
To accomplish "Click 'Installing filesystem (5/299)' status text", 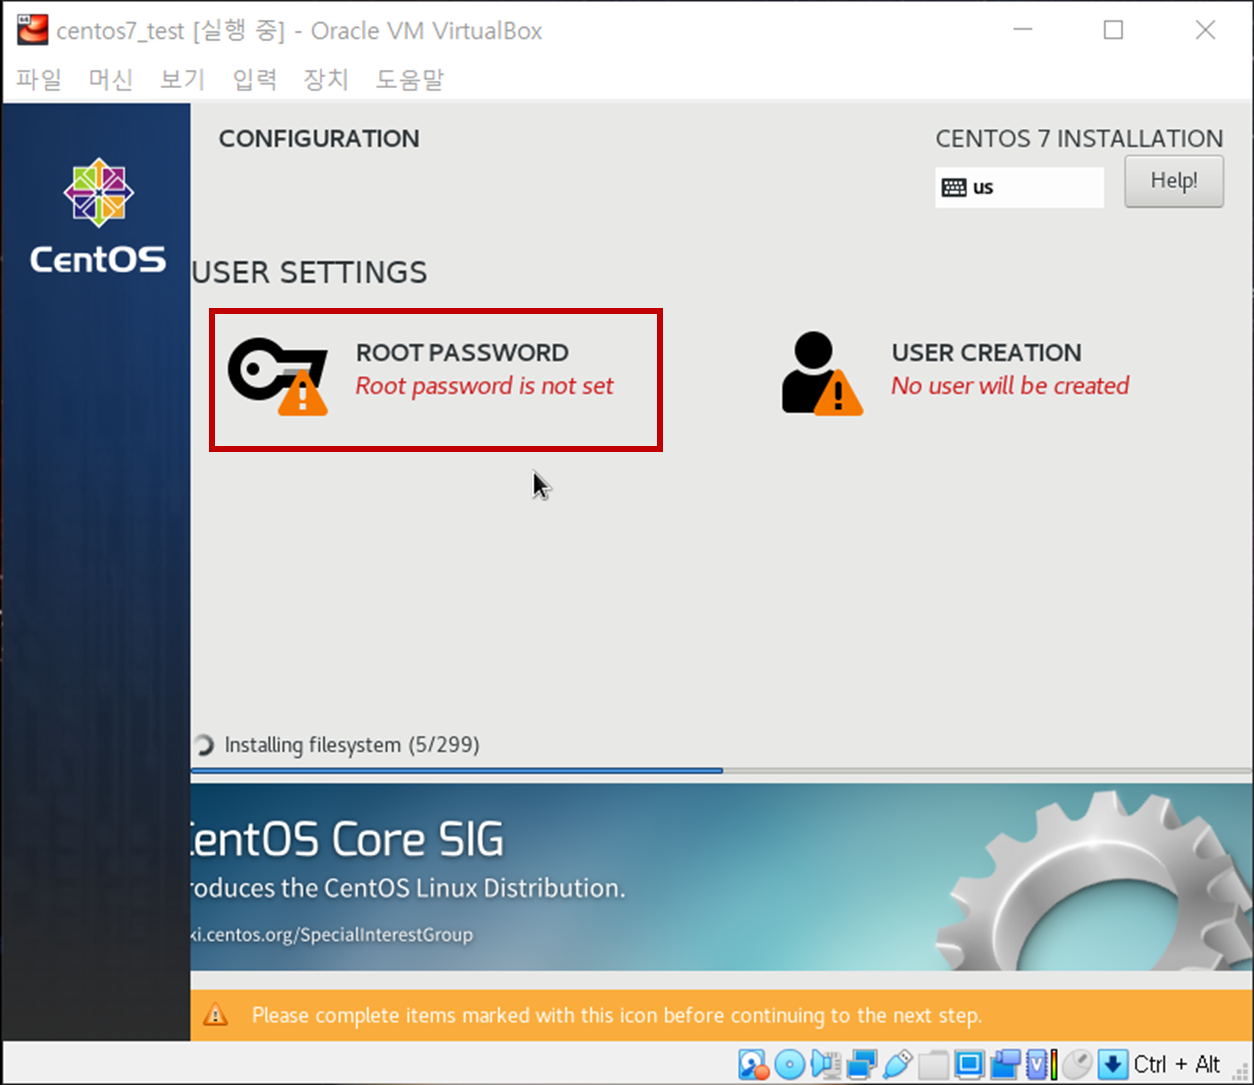I will [352, 745].
